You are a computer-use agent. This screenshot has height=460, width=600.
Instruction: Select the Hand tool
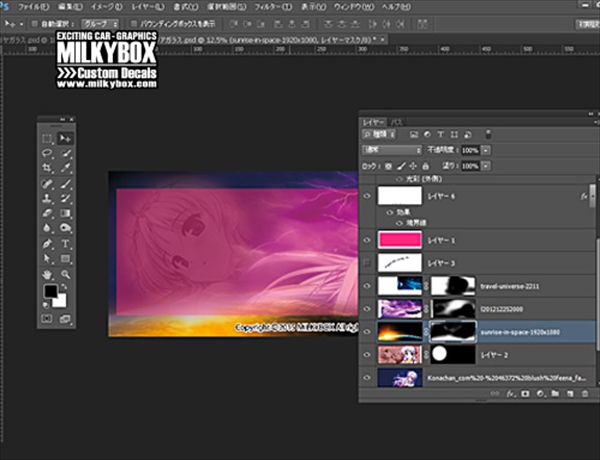(x=47, y=274)
